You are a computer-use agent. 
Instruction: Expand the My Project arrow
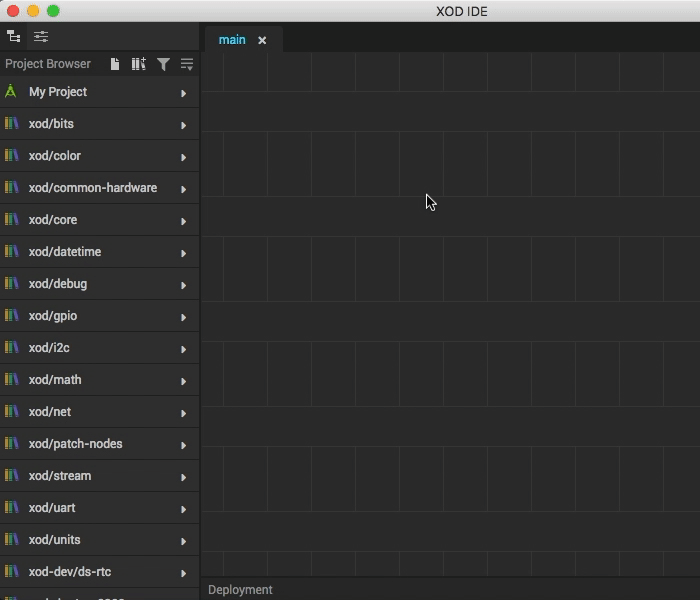[183, 93]
